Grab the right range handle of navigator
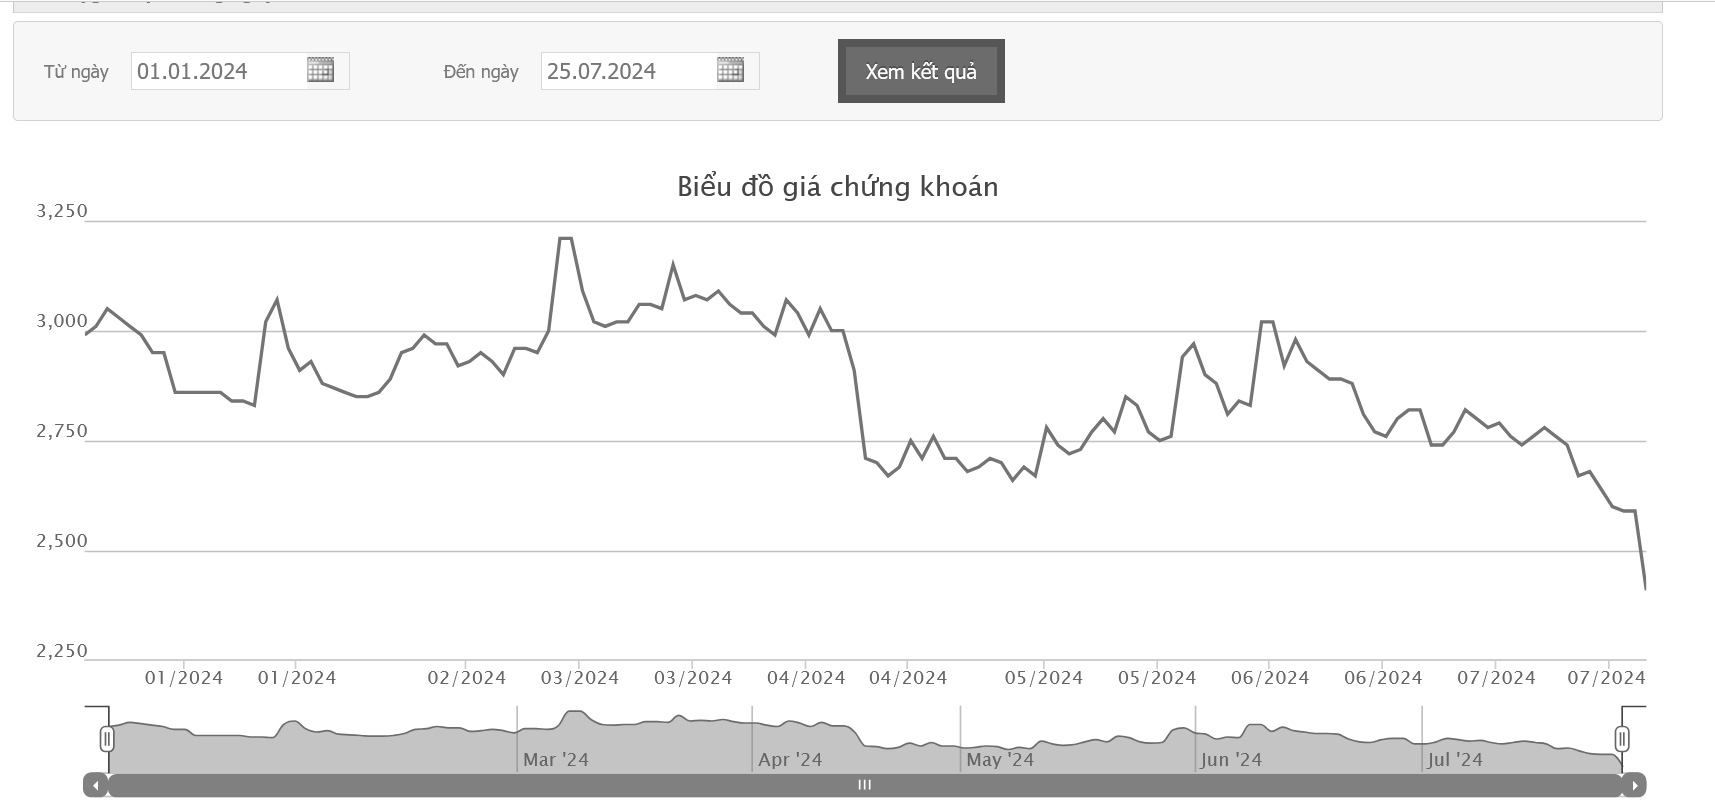Screen dimensions: 1715x809 coord(1622,739)
